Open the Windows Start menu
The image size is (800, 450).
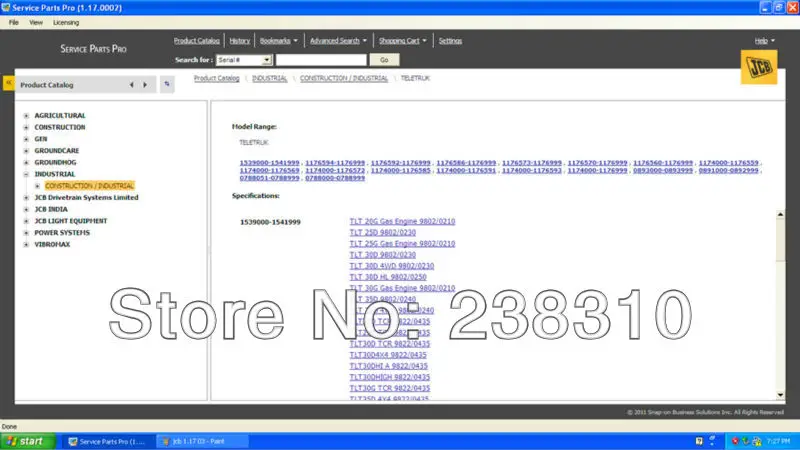coord(28,441)
